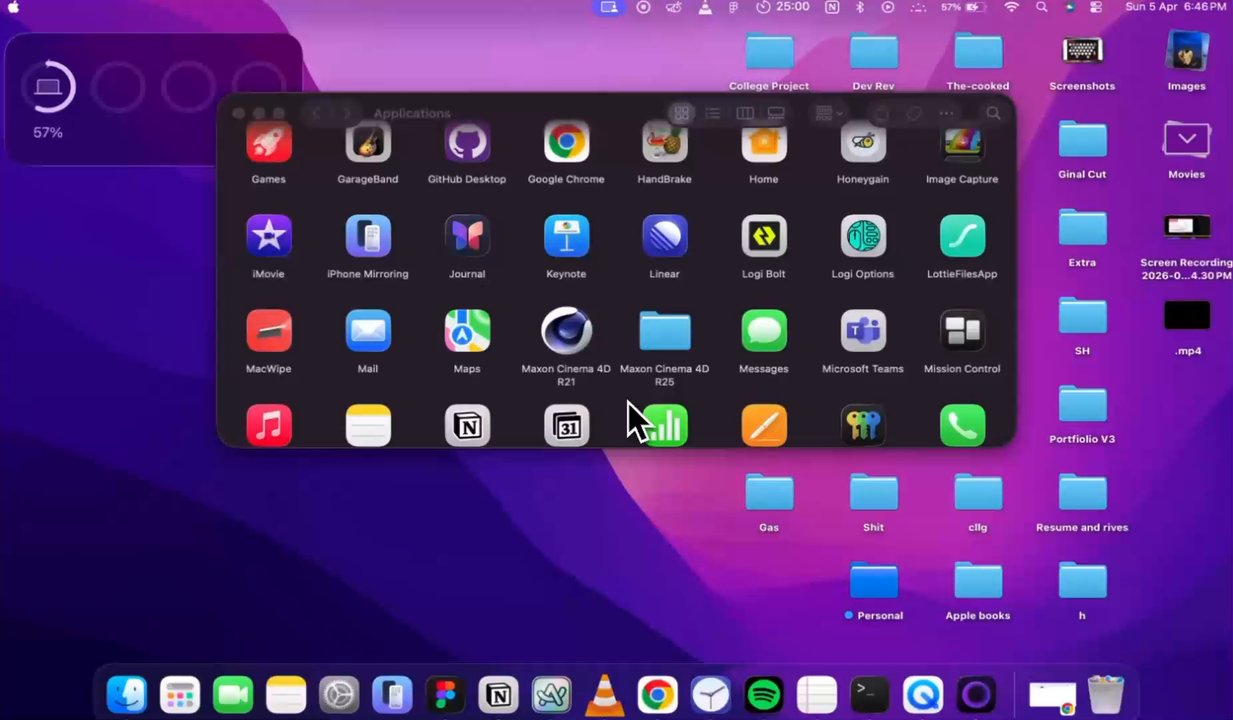Open Control Center in the menu bar

pyautogui.click(x=1096, y=7)
